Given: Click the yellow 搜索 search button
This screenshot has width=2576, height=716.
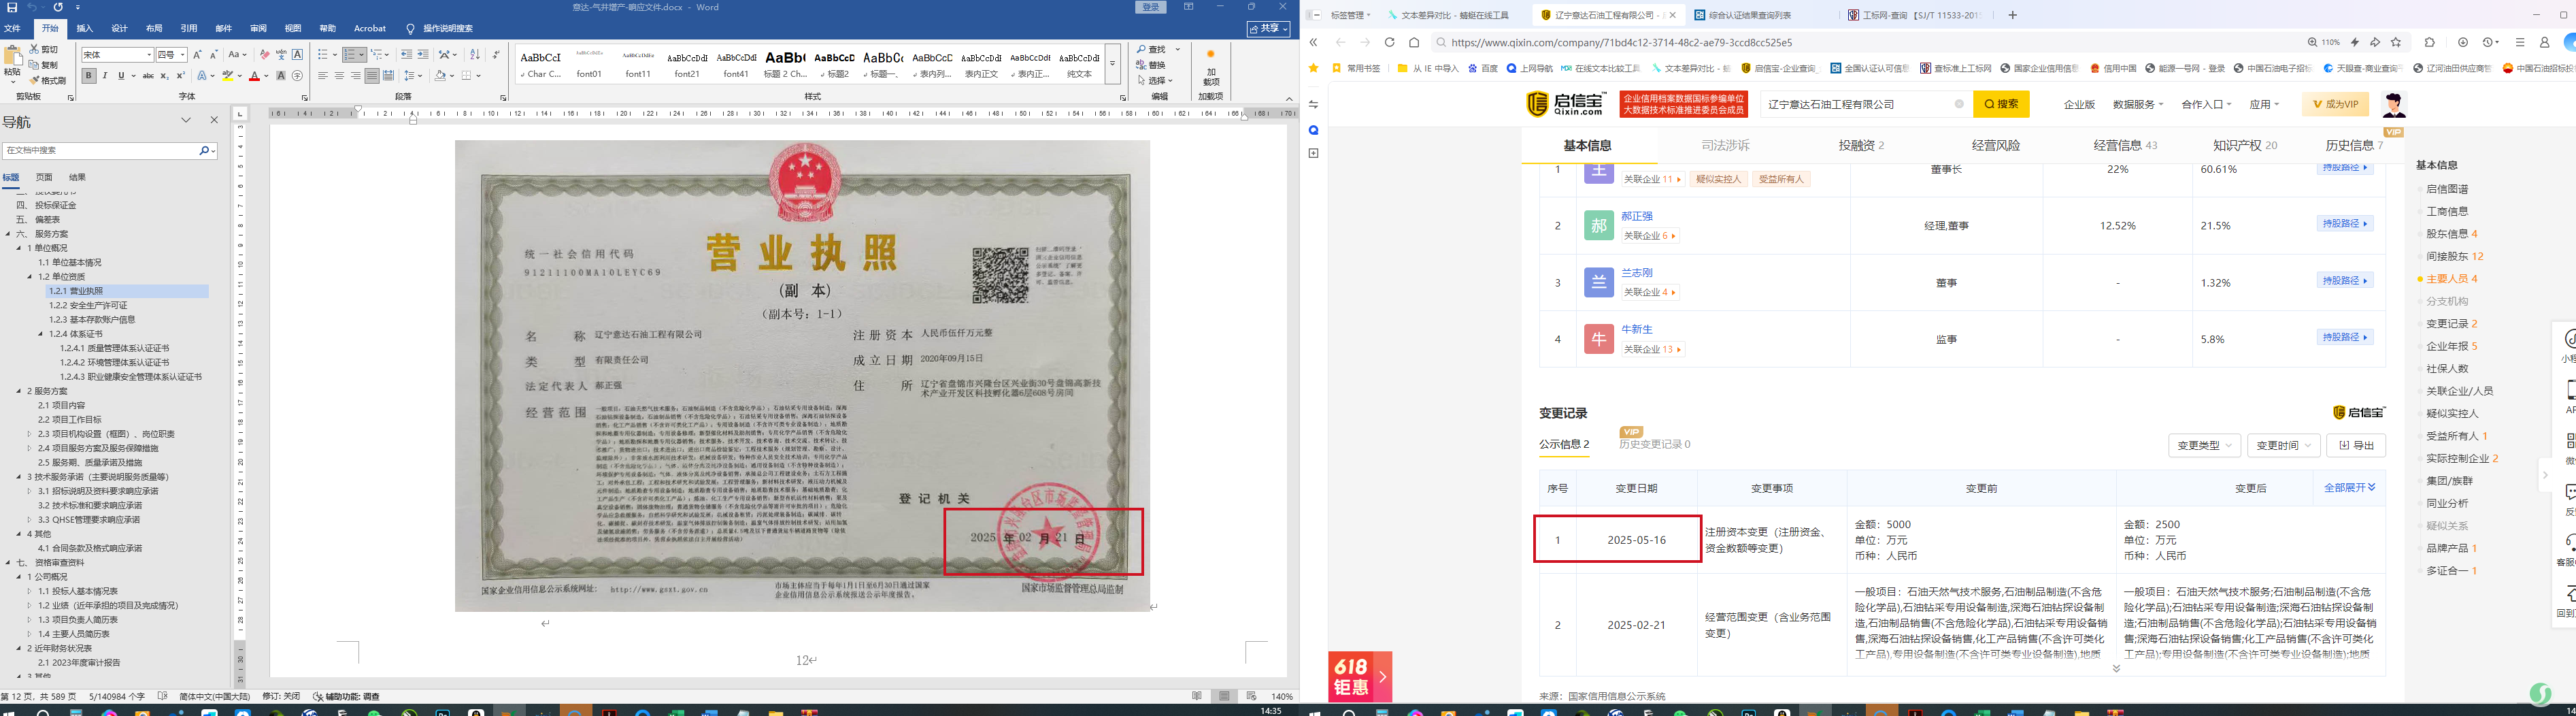Looking at the screenshot, I should [x=2001, y=104].
